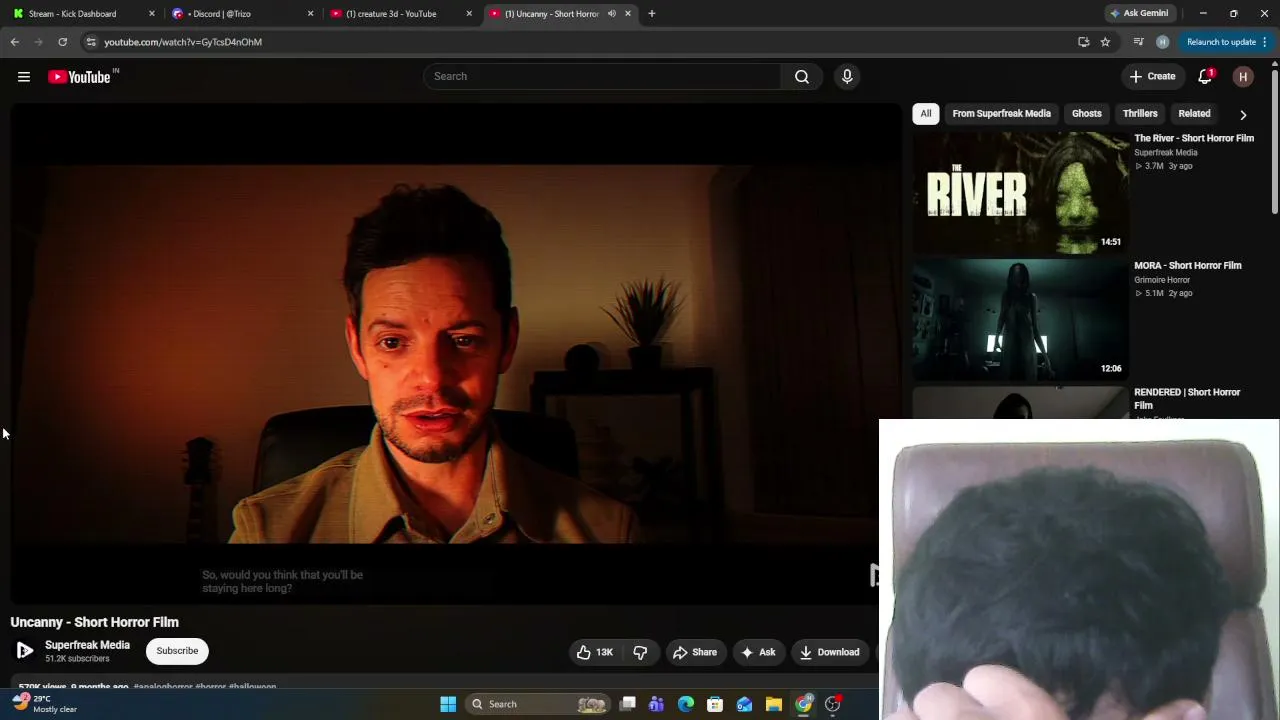Viewport: 1280px width, 720px height.
Task: Click the page vertical scrollbar
Action: pyautogui.click(x=1275, y=140)
